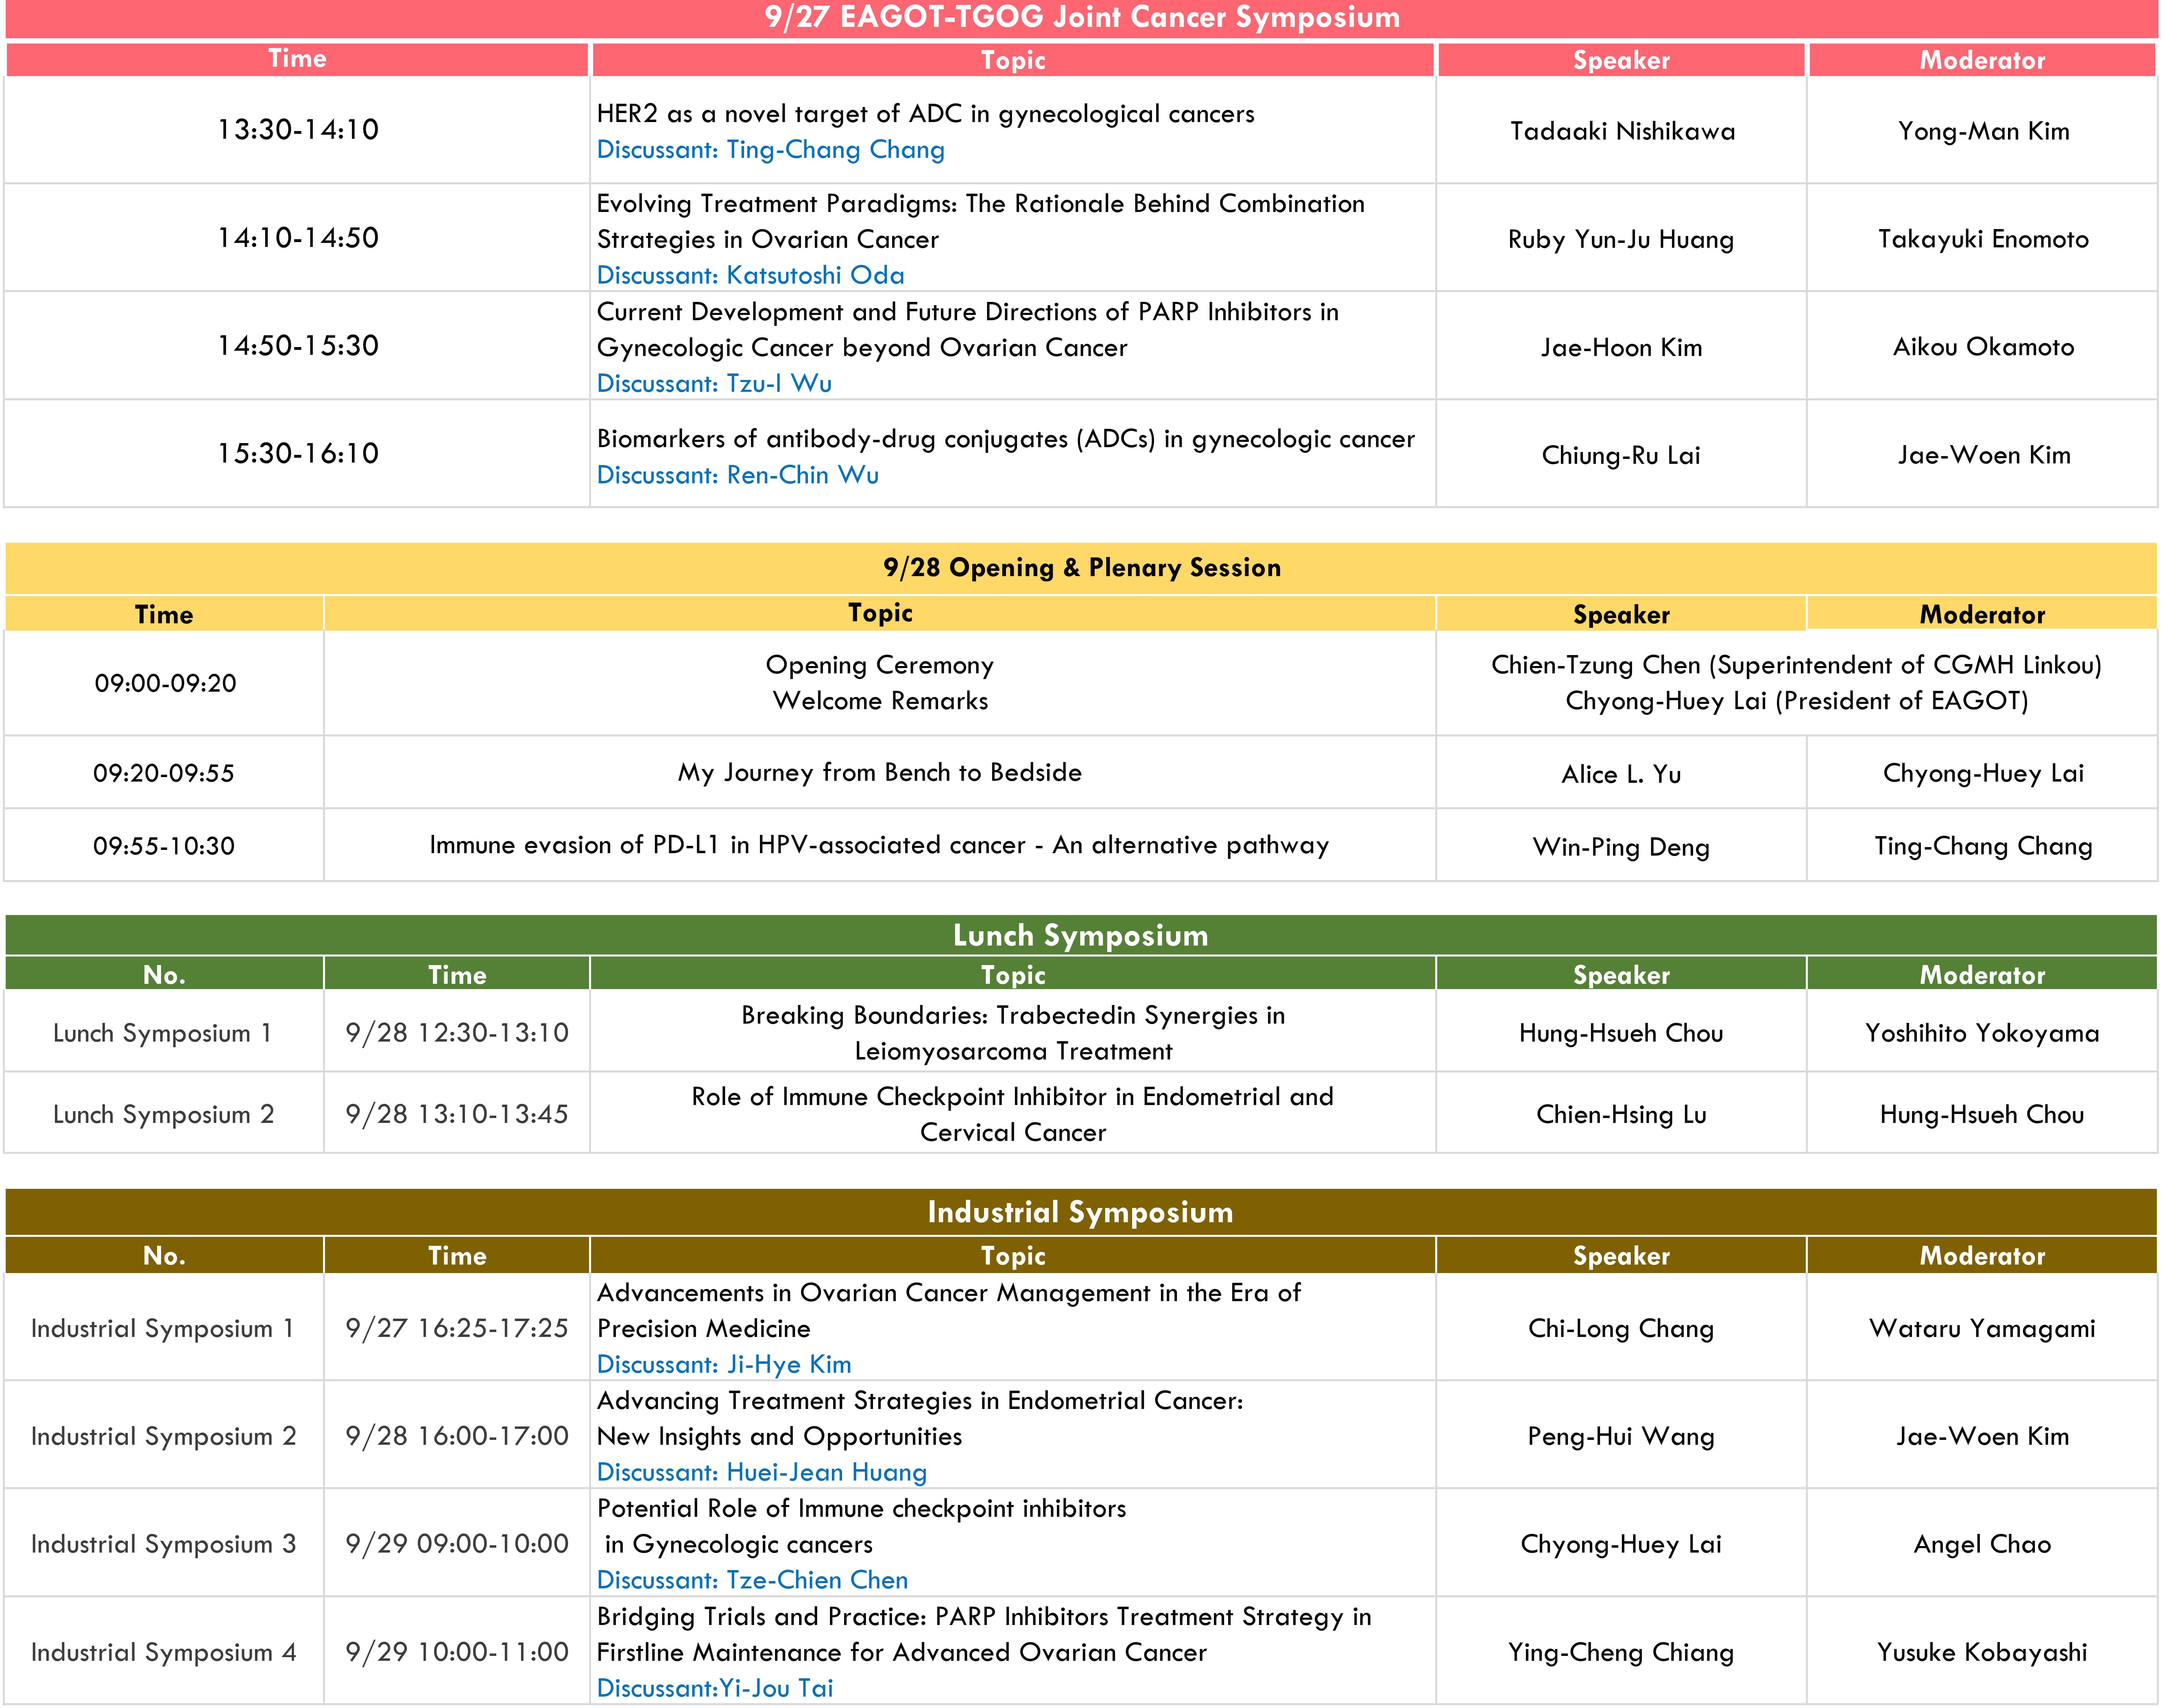
Task: Click time '9/29 09:00-10:00'
Action: (457, 1545)
